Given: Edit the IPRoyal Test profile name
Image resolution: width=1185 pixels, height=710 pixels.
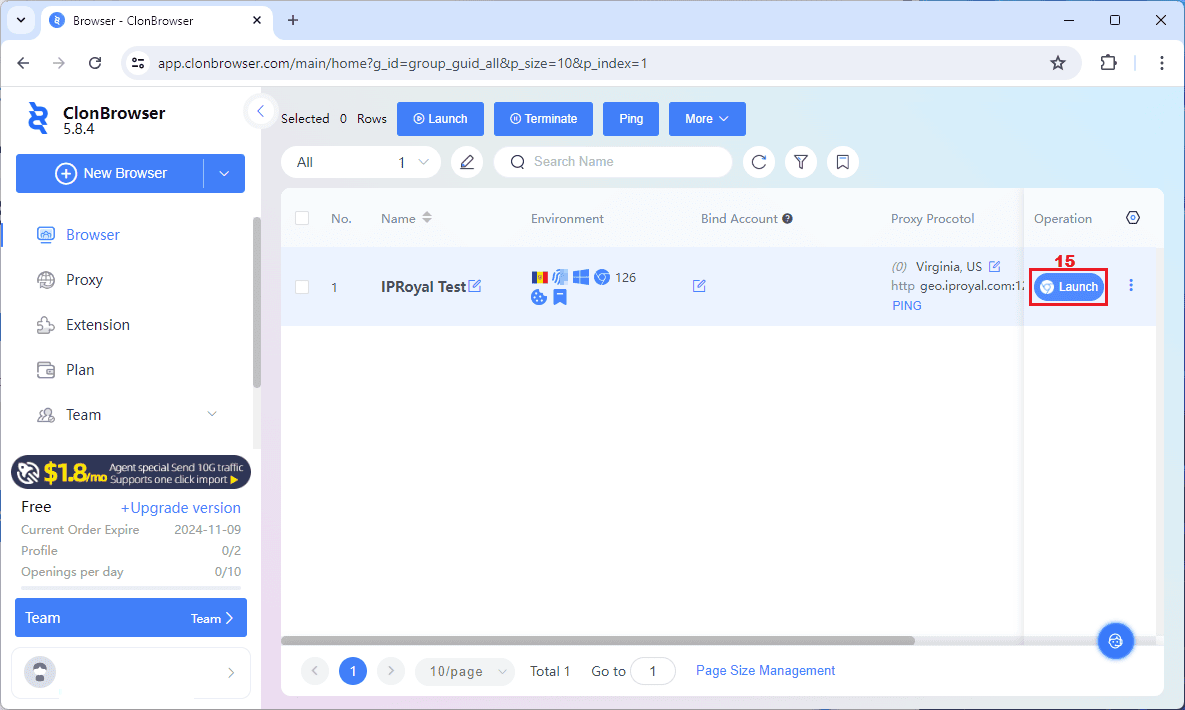Looking at the screenshot, I should (475, 286).
